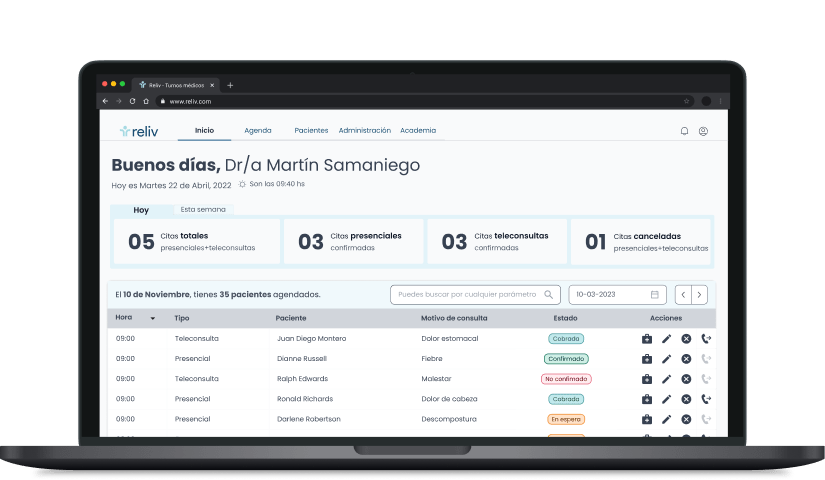Image resolution: width=825 pixels, height=480 pixels.
Task: Bookmark the page with the star icon
Action: pyautogui.click(x=687, y=101)
